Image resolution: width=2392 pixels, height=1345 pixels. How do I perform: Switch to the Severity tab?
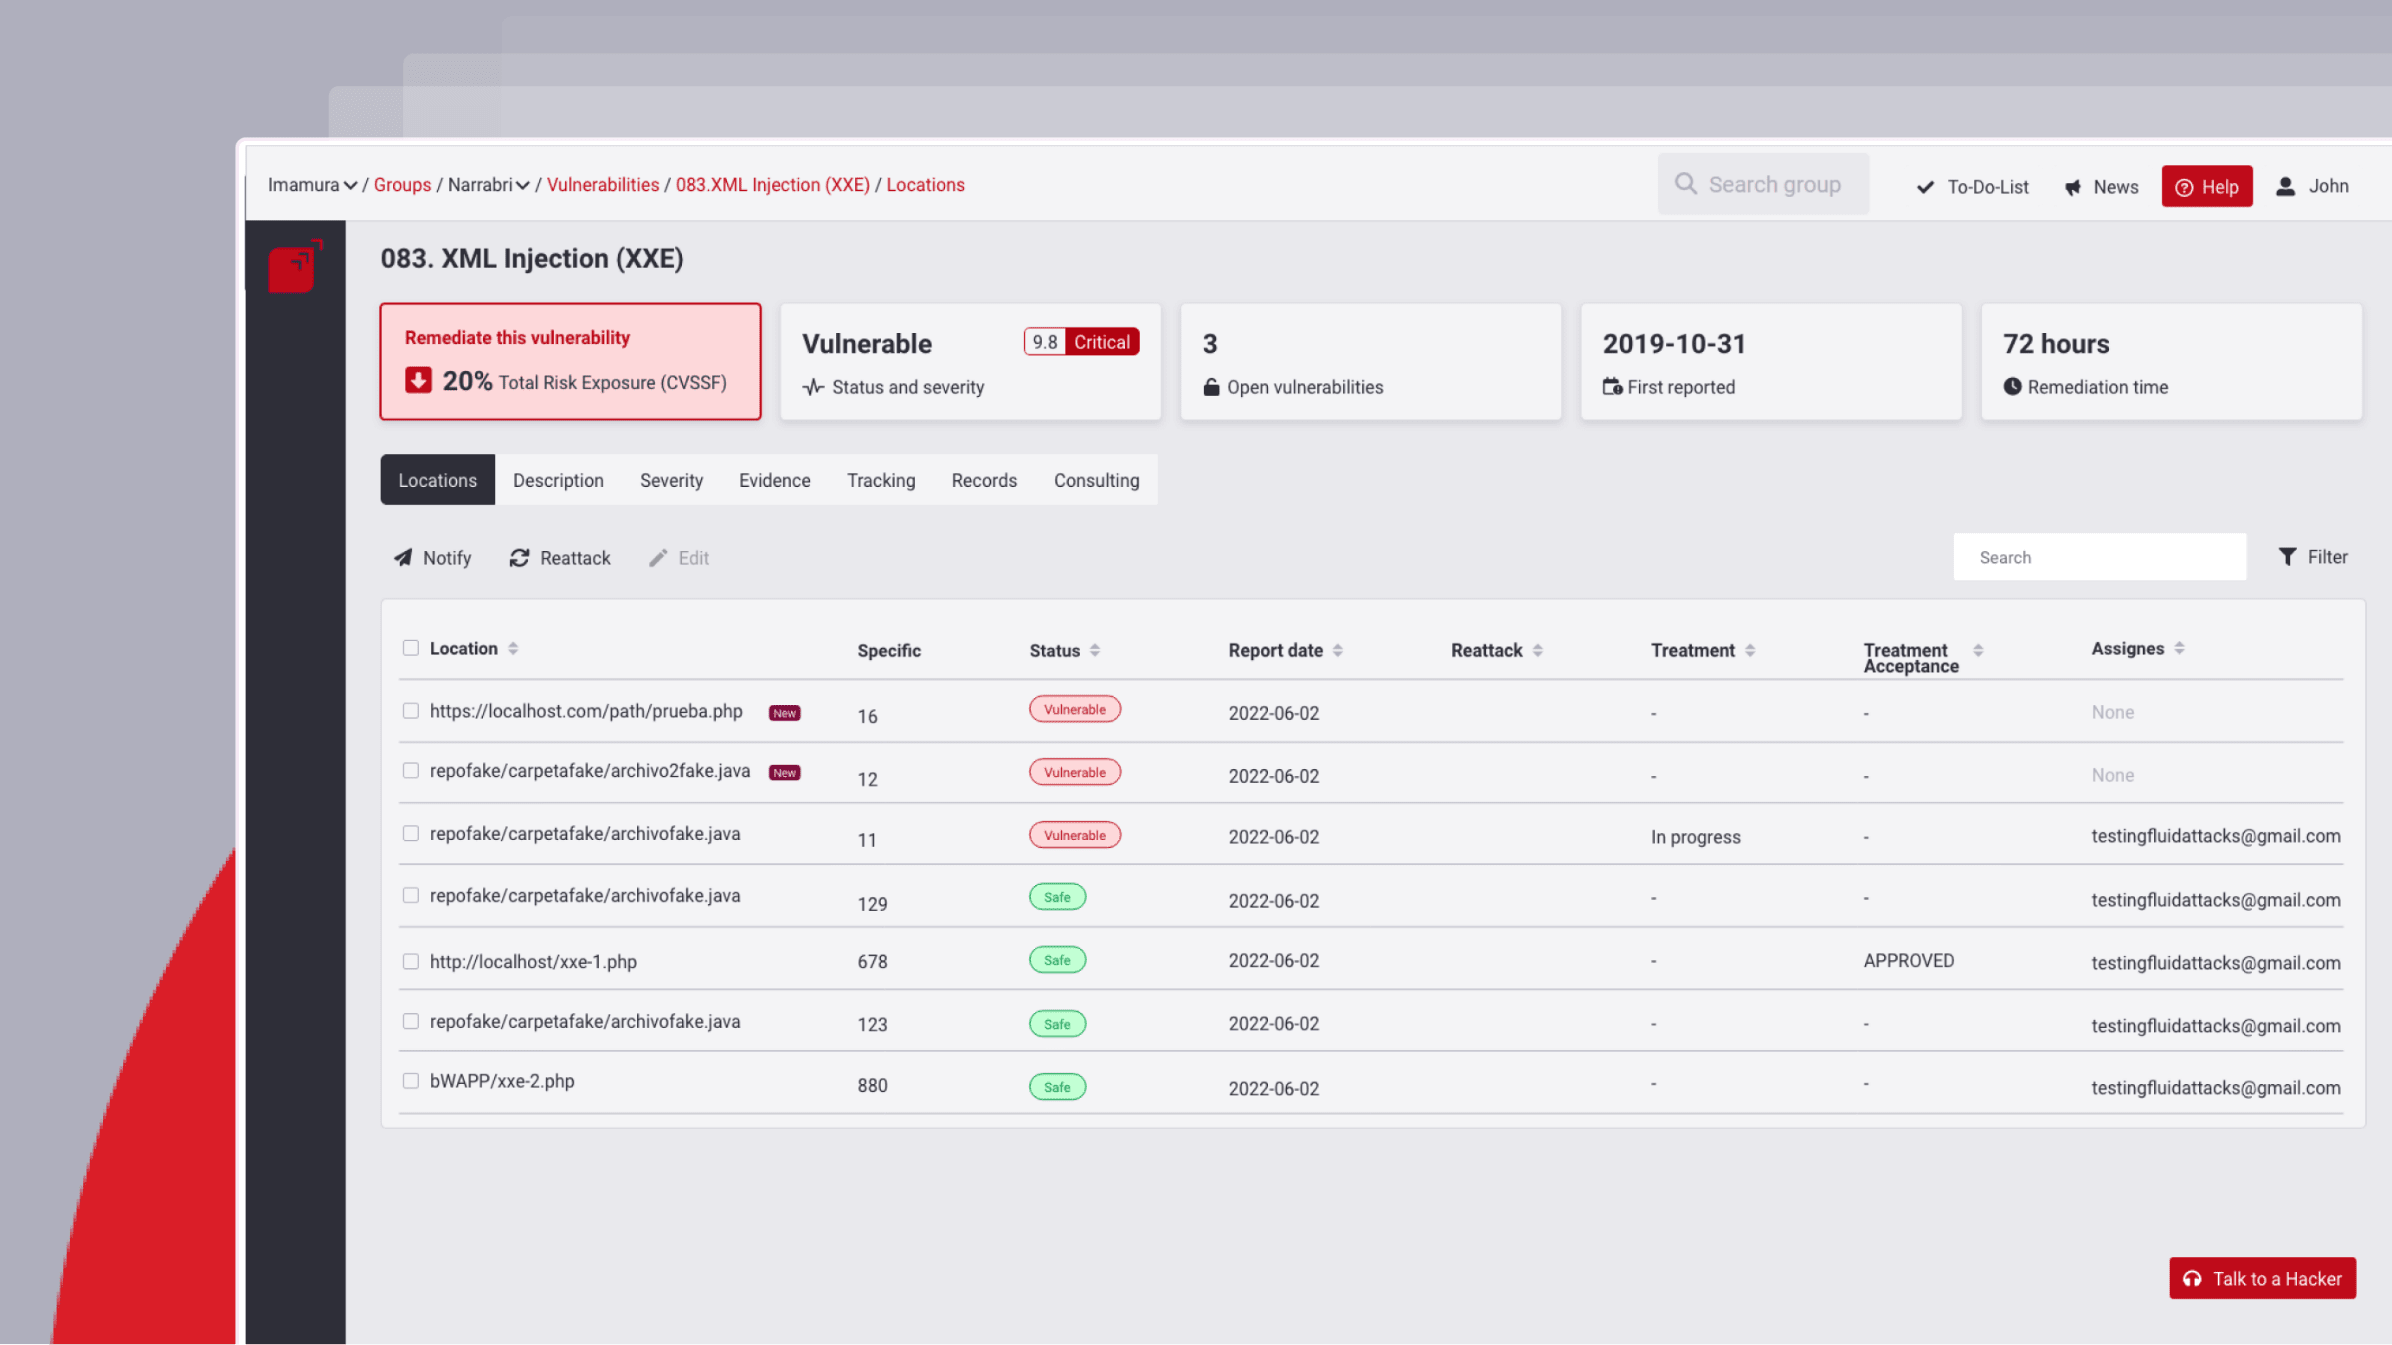[671, 480]
